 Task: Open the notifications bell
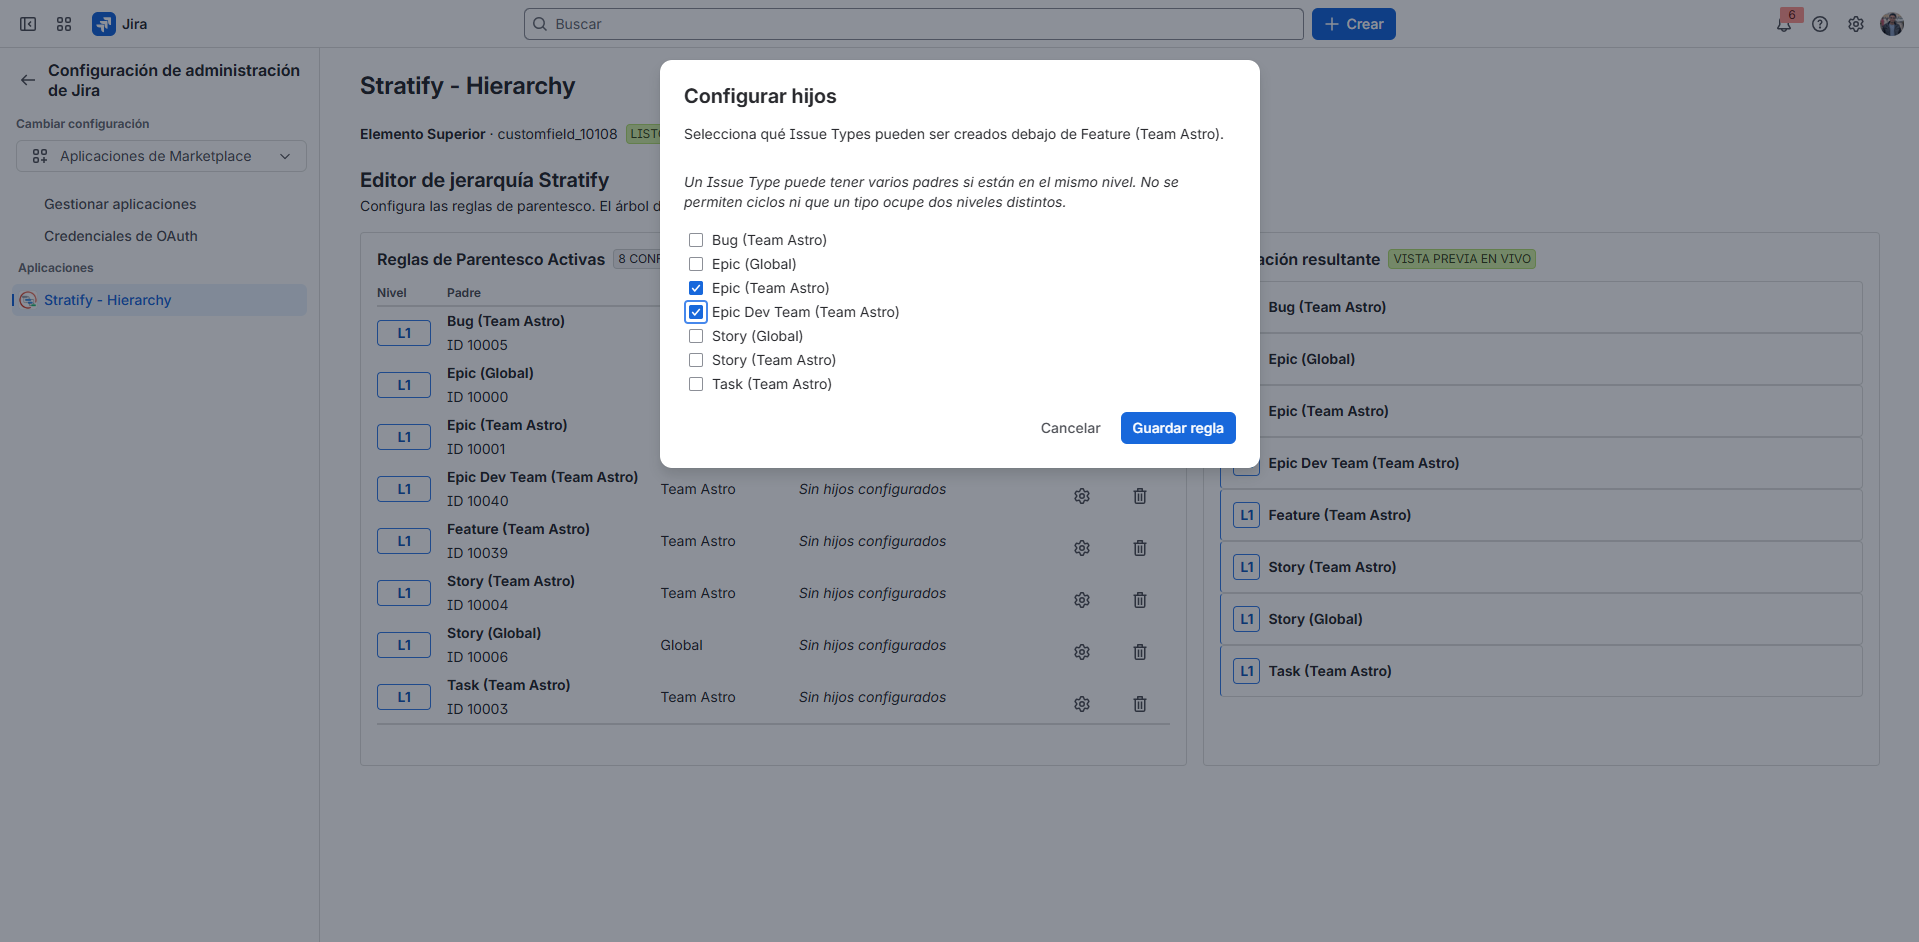tap(1784, 24)
